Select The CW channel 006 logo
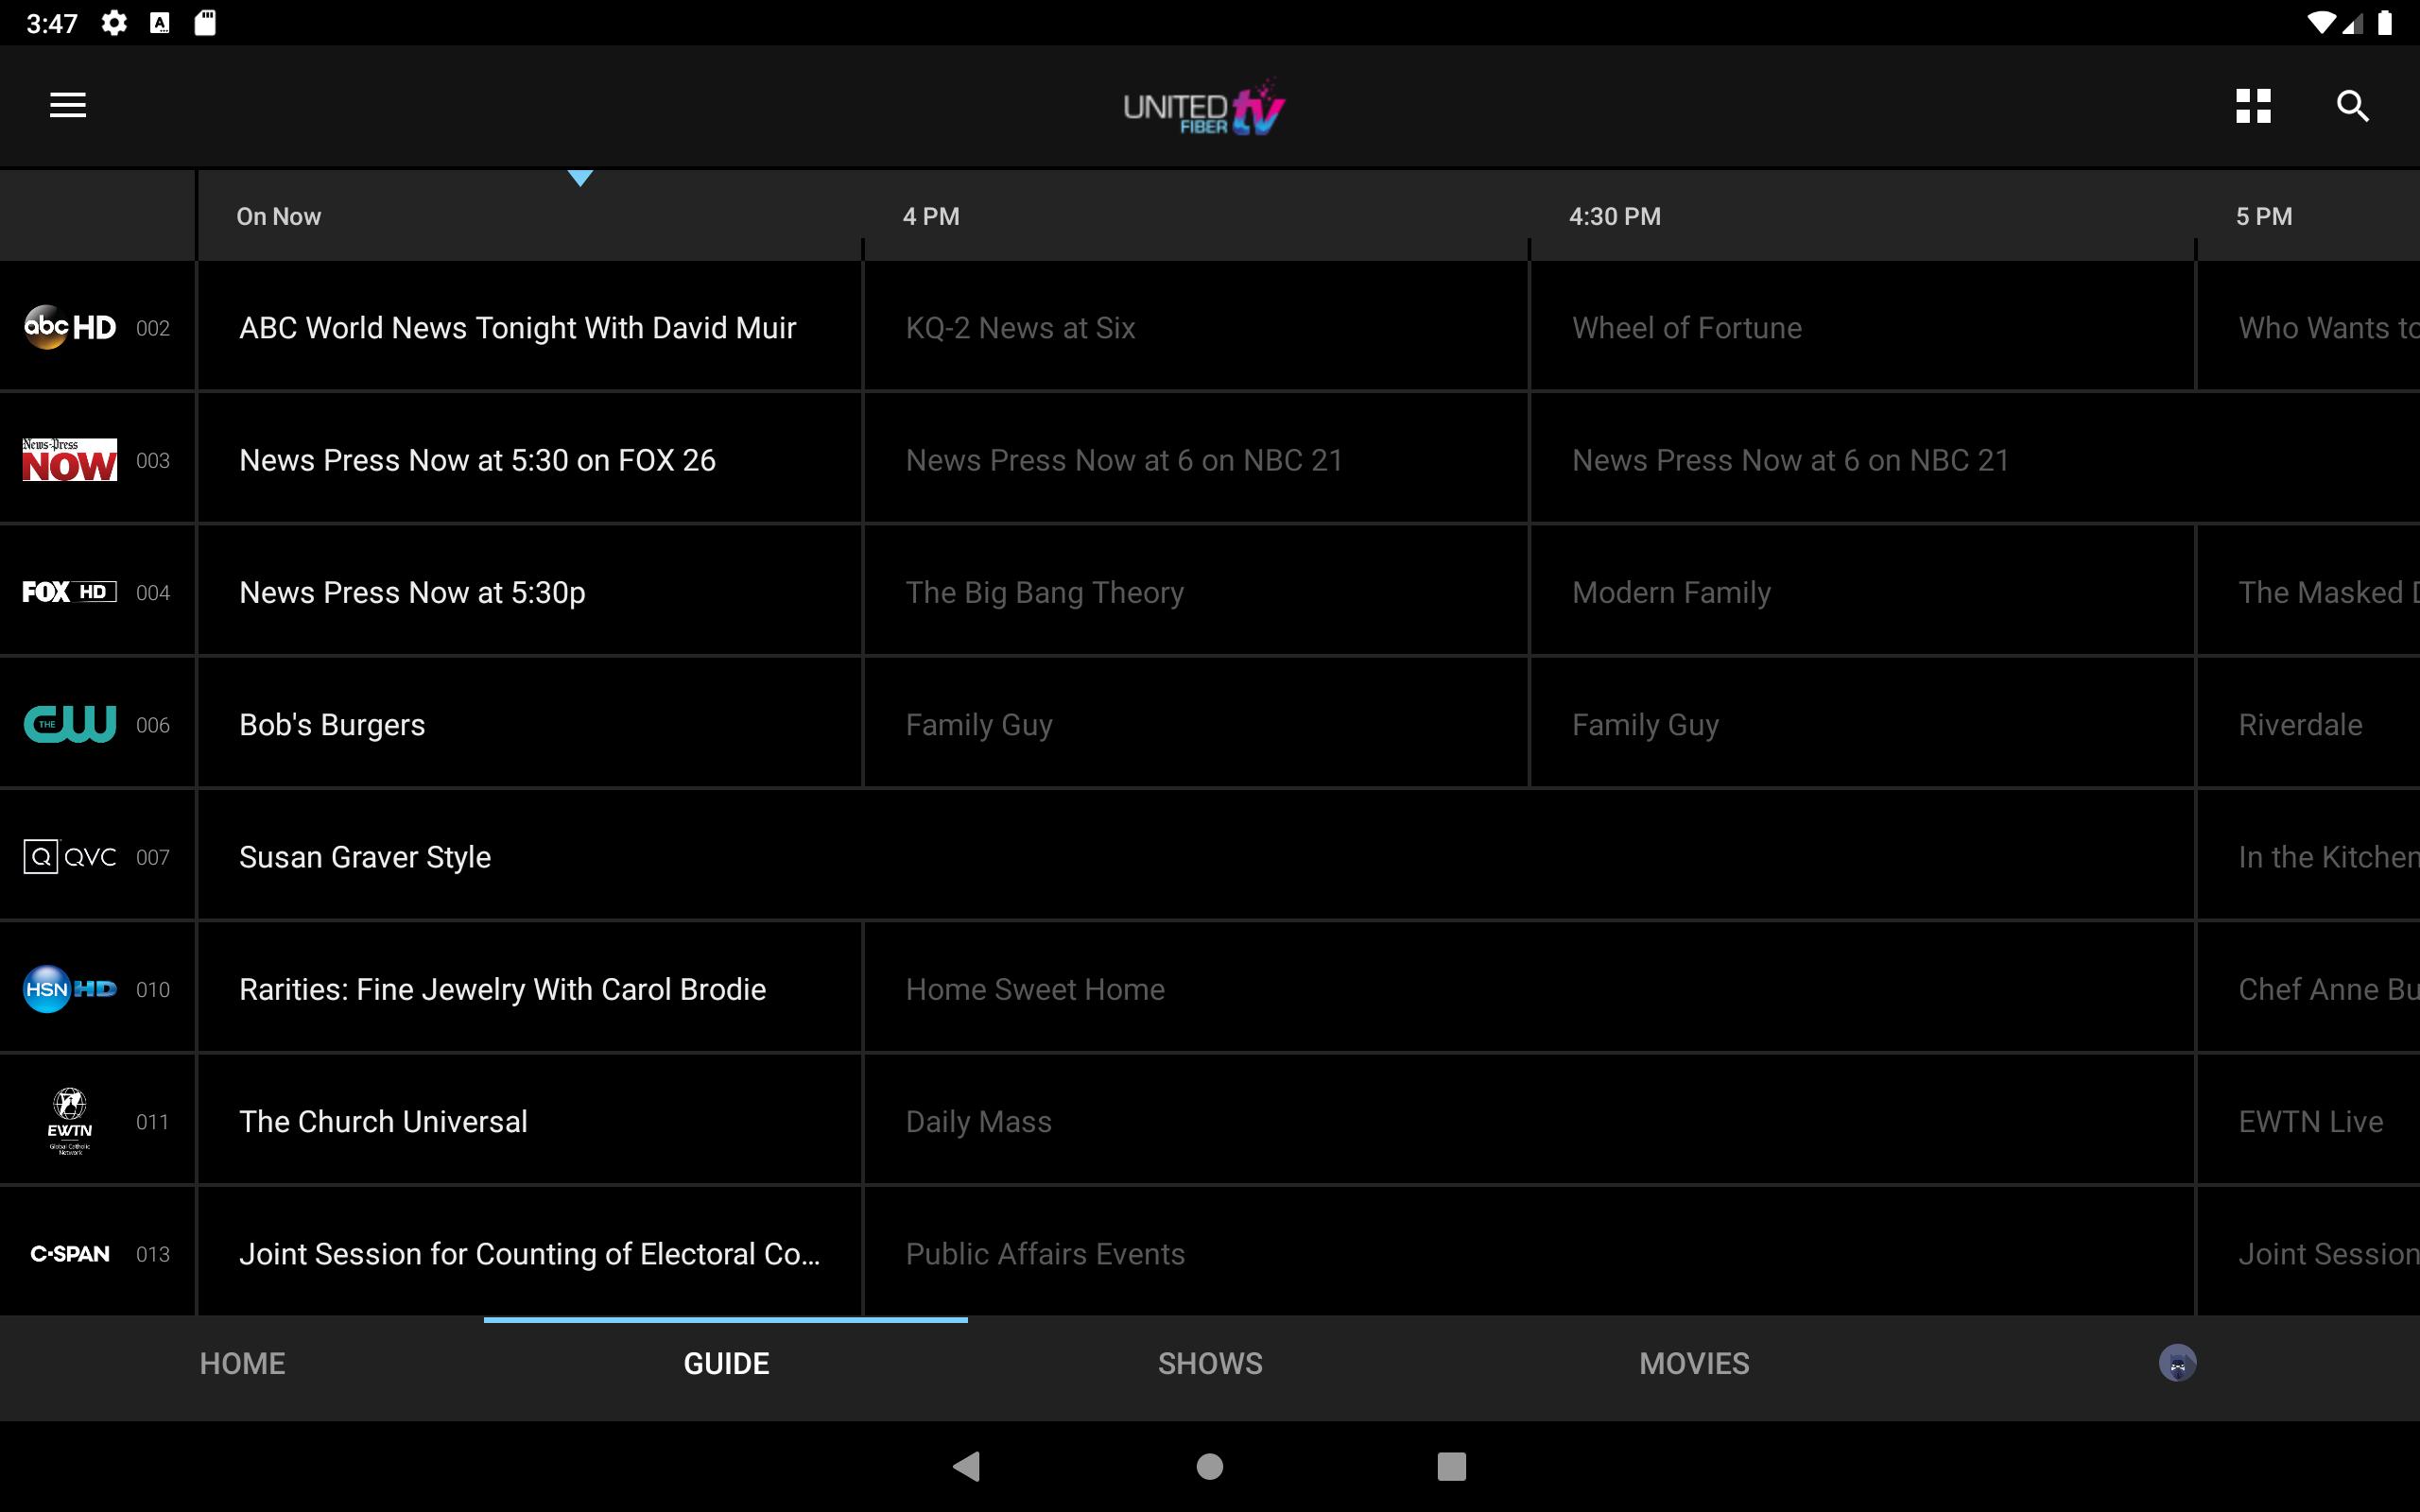The height and width of the screenshot is (1512, 2420). point(70,724)
